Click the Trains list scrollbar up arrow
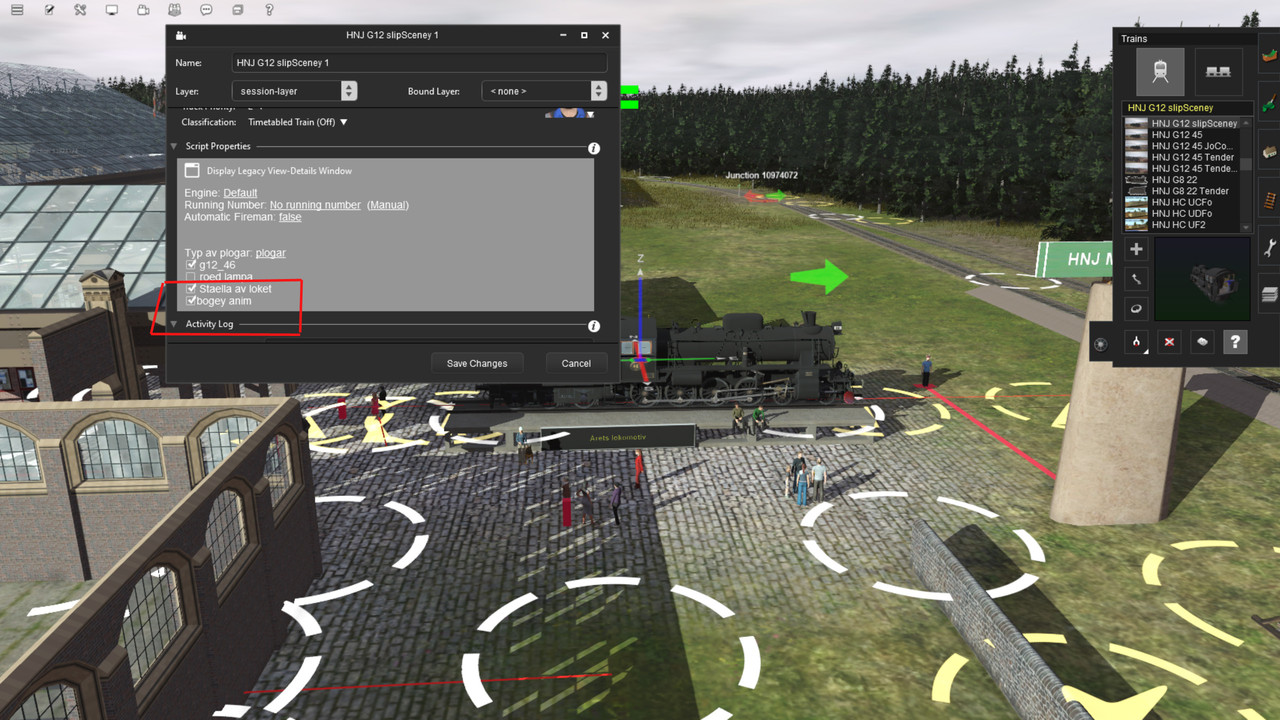This screenshot has height=720, width=1280. pos(1247,122)
